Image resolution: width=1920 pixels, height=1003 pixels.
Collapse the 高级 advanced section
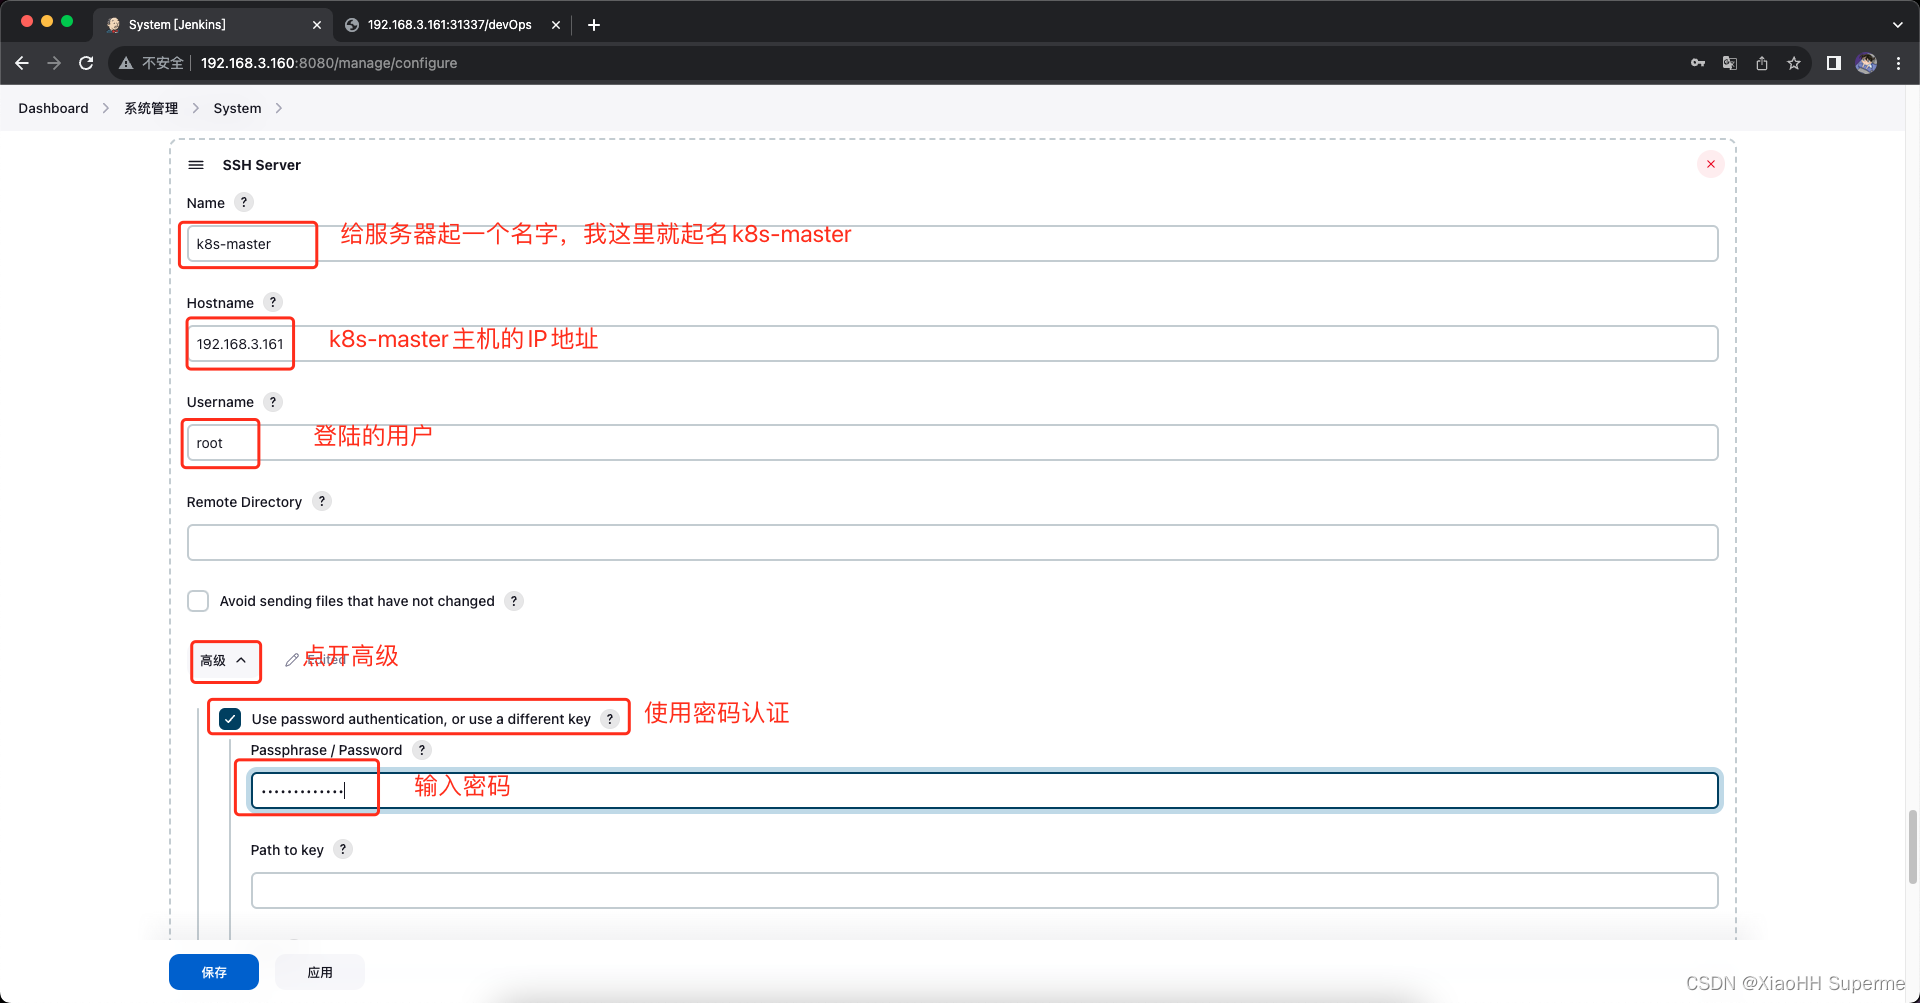[224, 661]
